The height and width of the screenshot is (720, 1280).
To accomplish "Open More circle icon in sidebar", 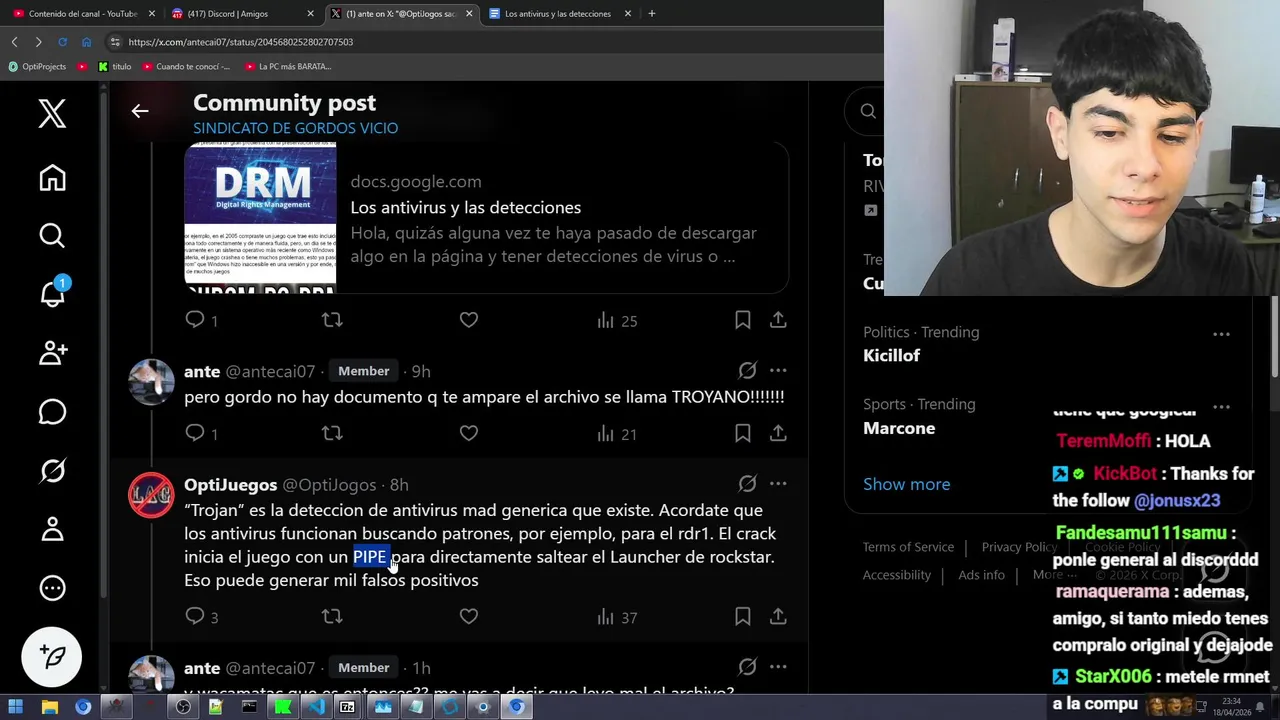I will coord(52,588).
